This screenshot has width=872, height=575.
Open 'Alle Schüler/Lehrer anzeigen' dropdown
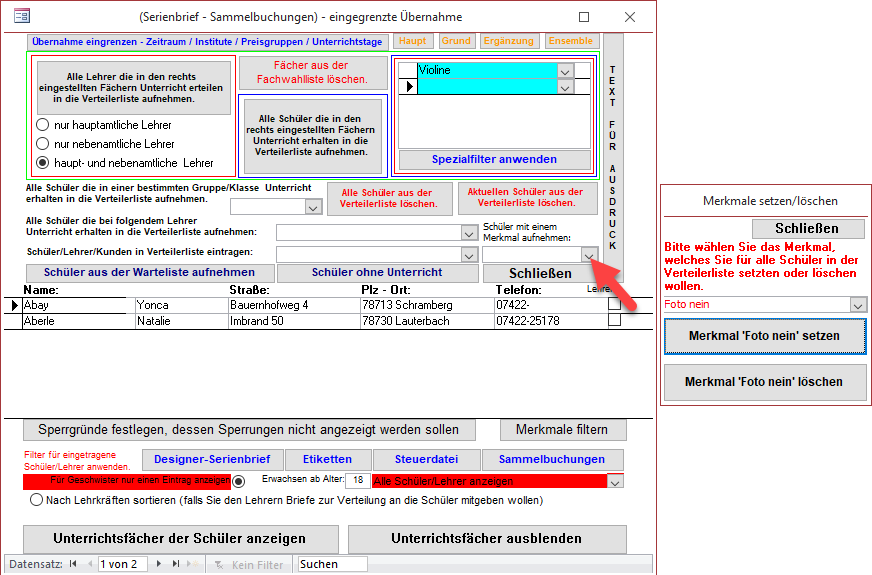[615, 481]
